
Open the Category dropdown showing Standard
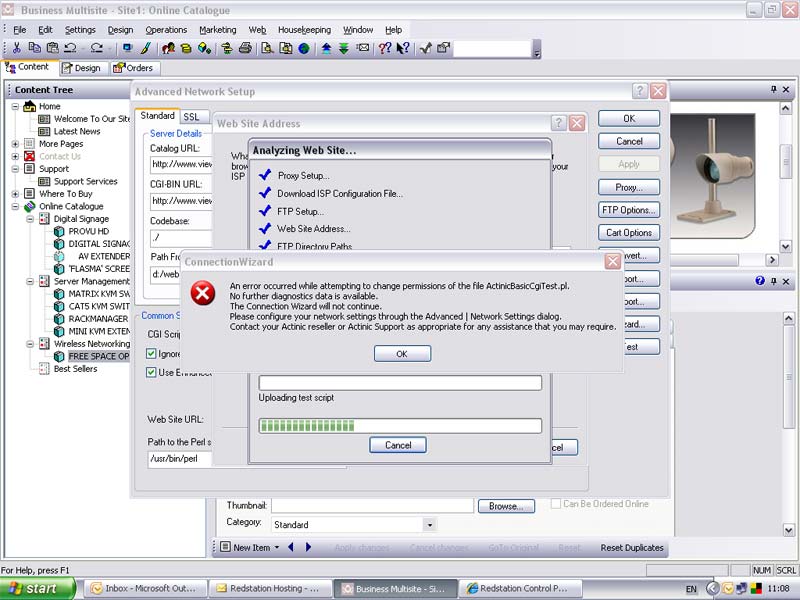pyautogui.click(x=429, y=524)
